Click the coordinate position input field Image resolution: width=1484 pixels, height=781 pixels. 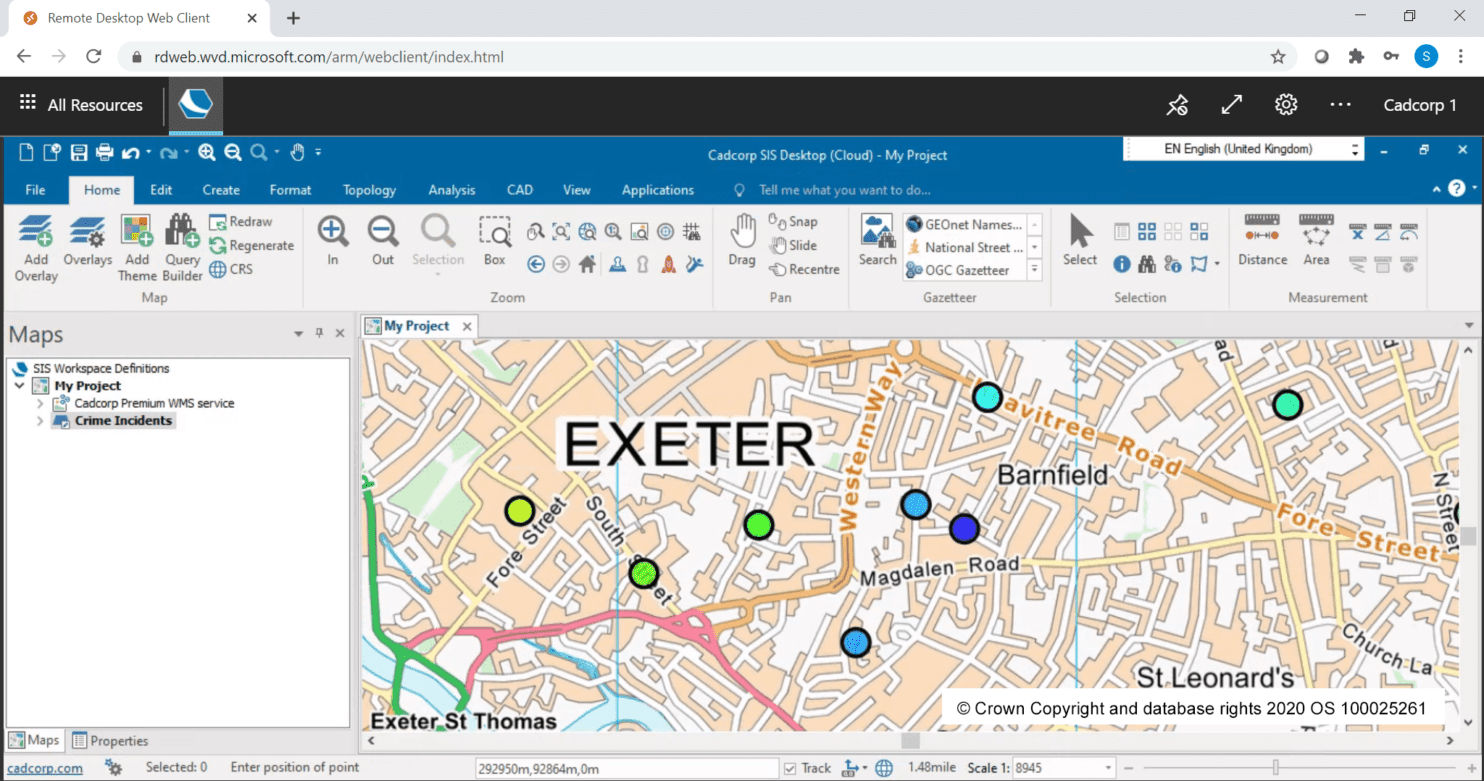(x=625, y=768)
